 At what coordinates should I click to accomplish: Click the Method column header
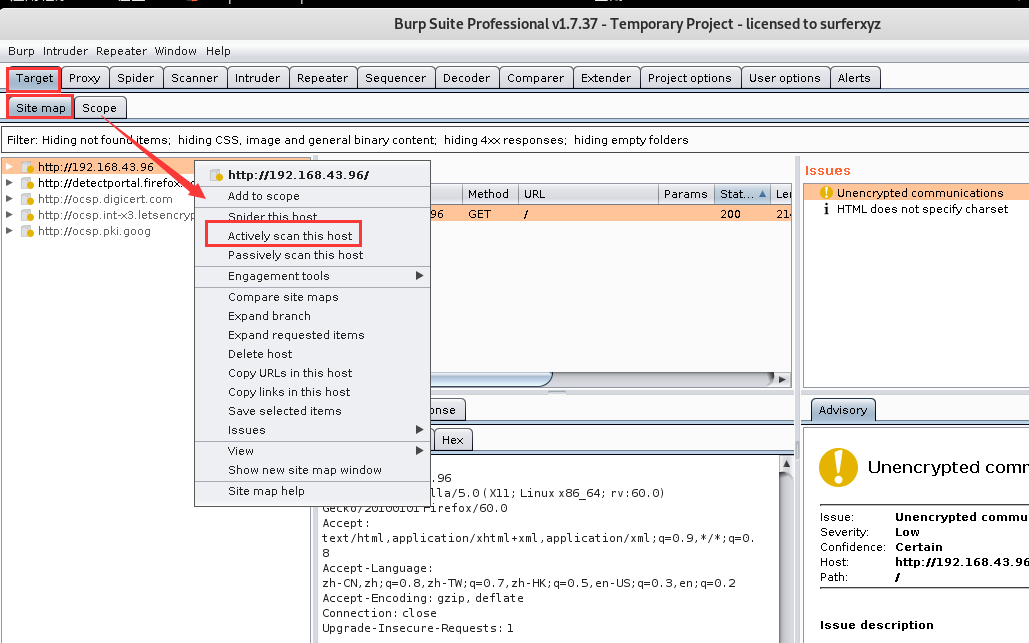tap(490, 194)
